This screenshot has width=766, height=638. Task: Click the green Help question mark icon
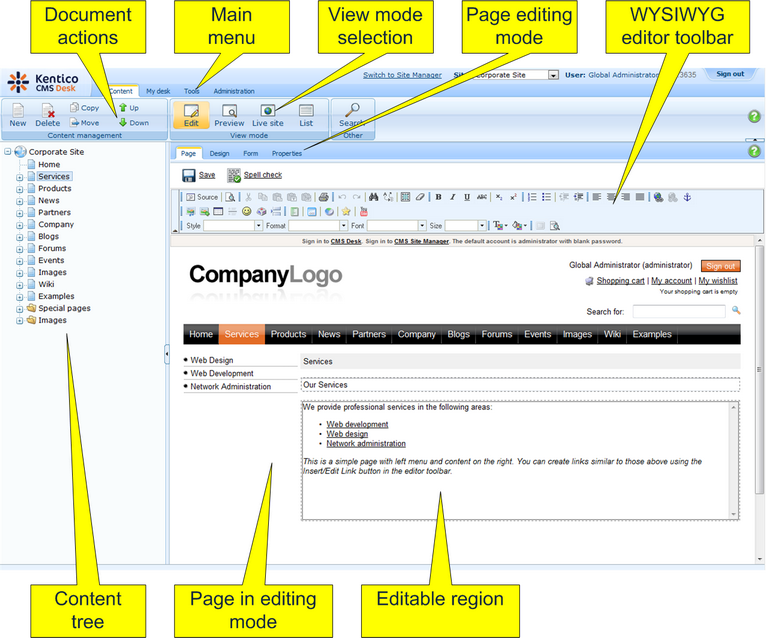point(754,117)
